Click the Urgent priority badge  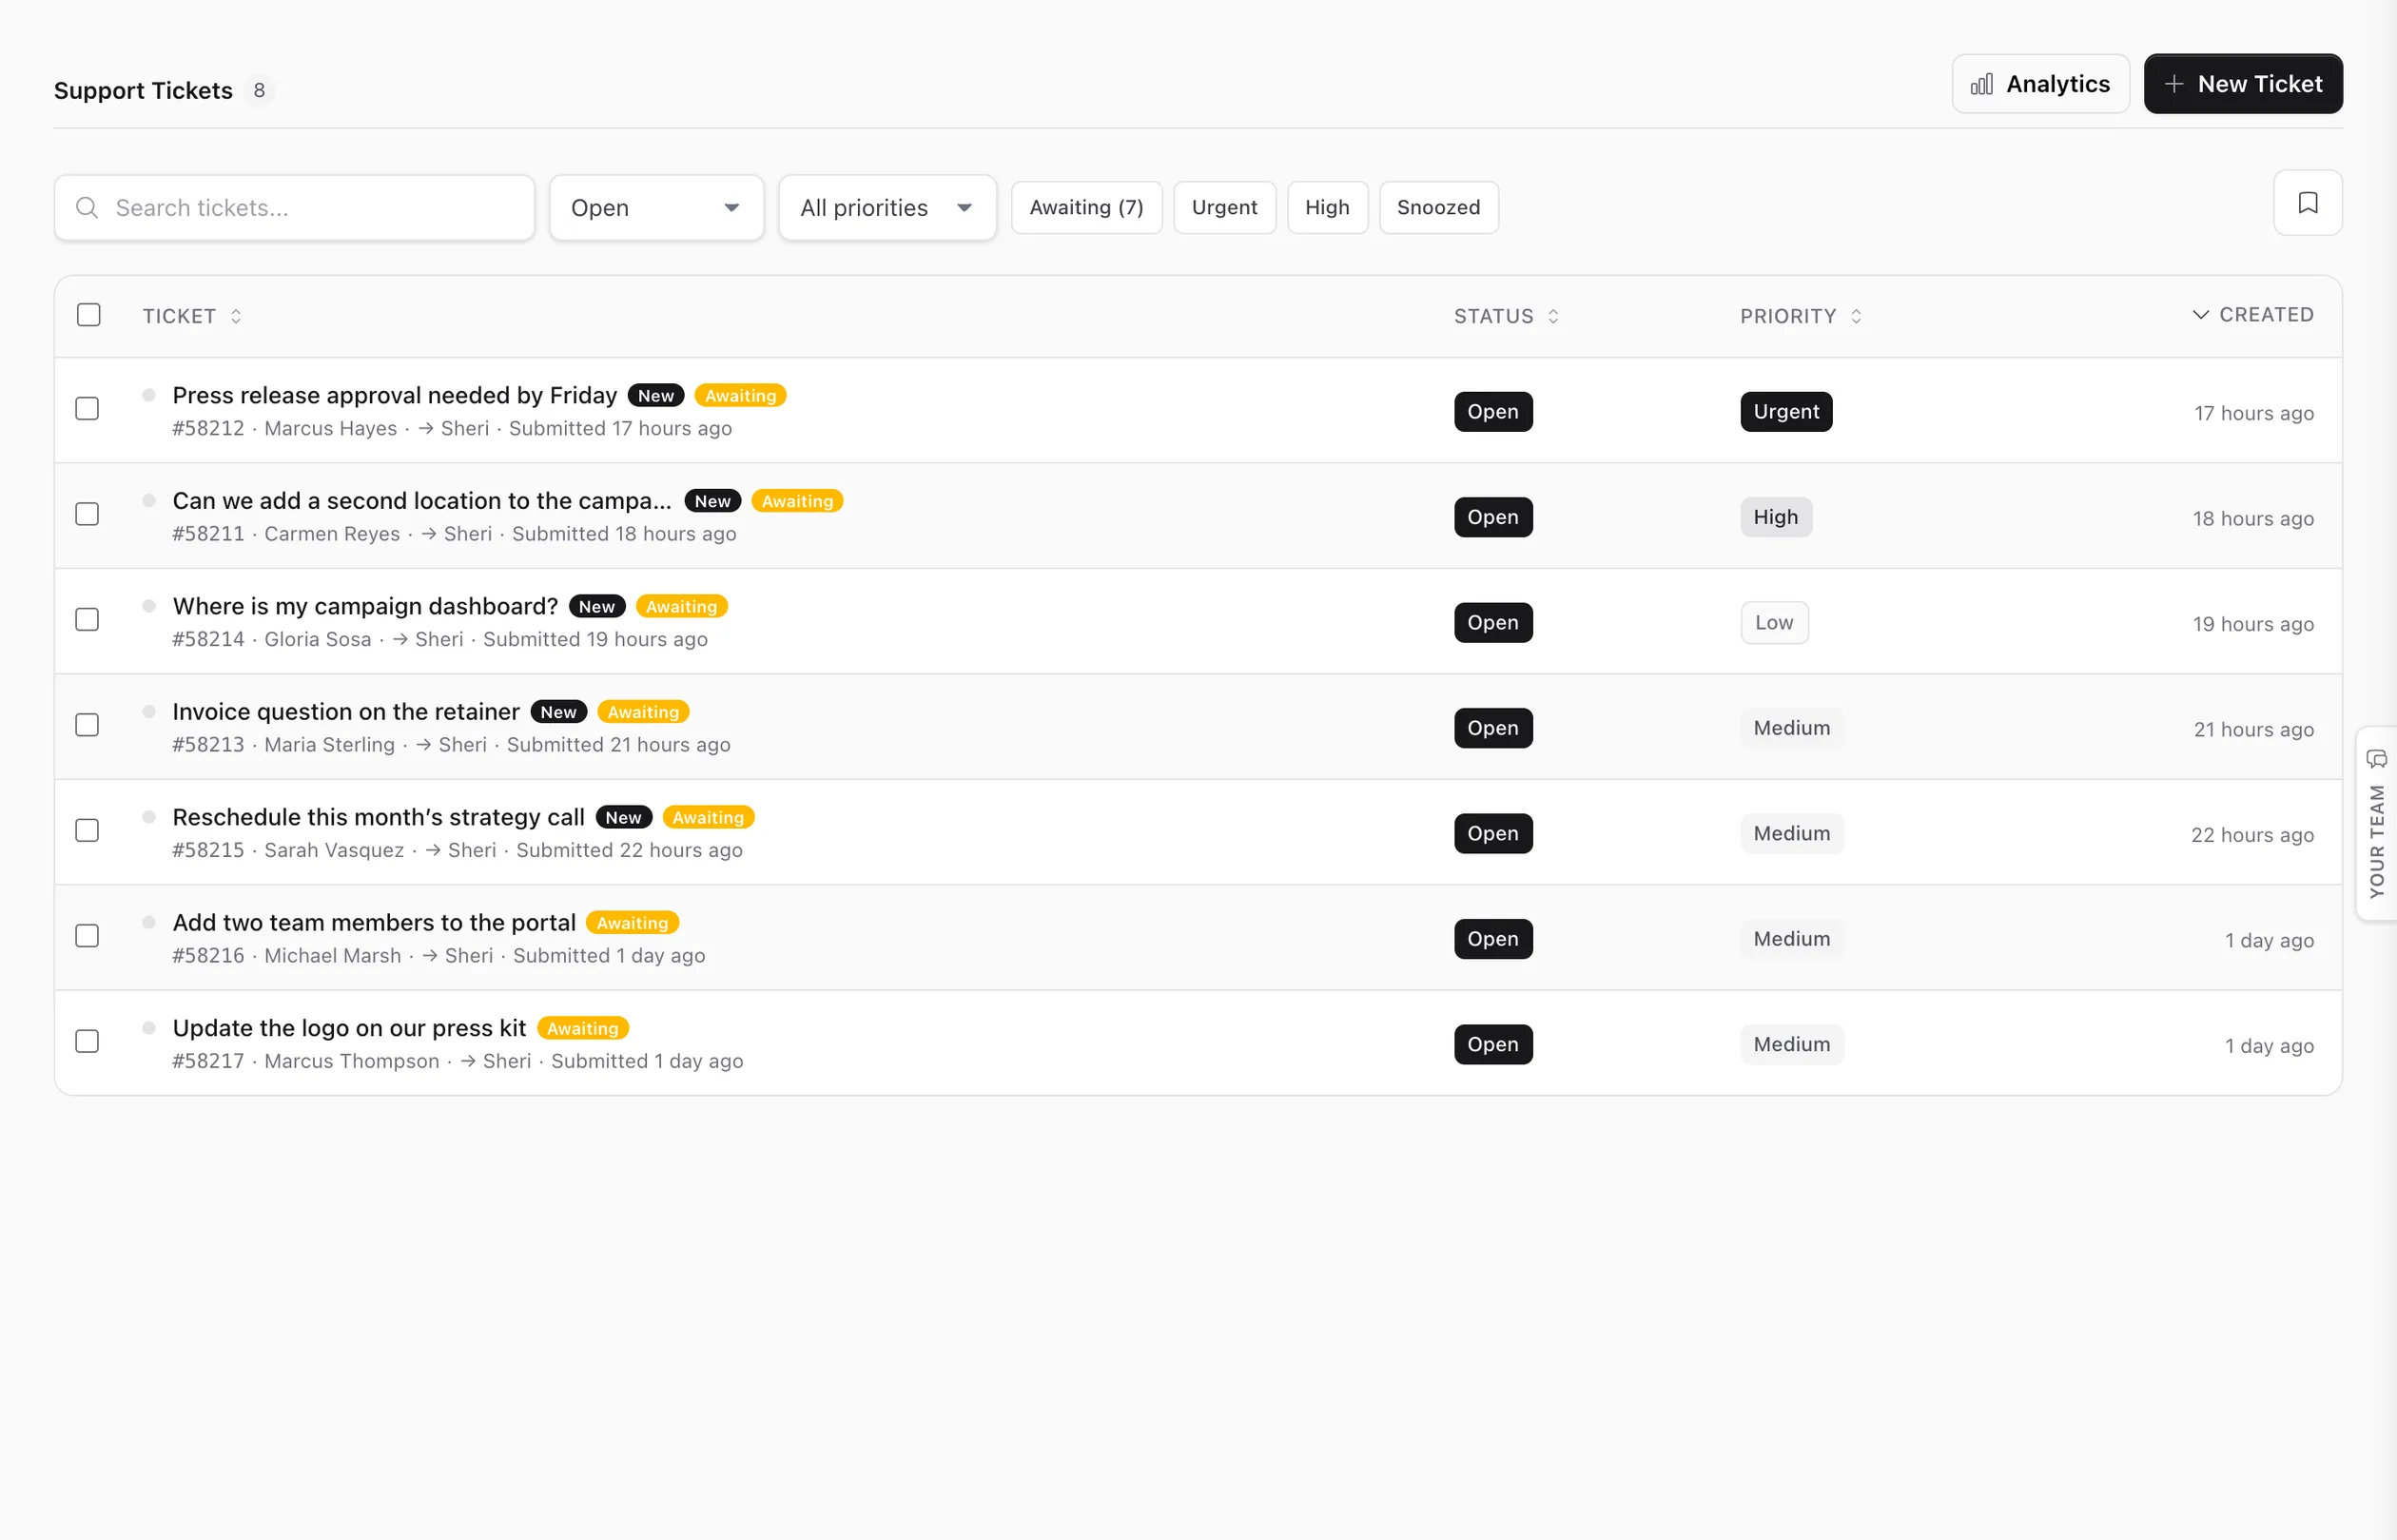[x=1786, y=412]
